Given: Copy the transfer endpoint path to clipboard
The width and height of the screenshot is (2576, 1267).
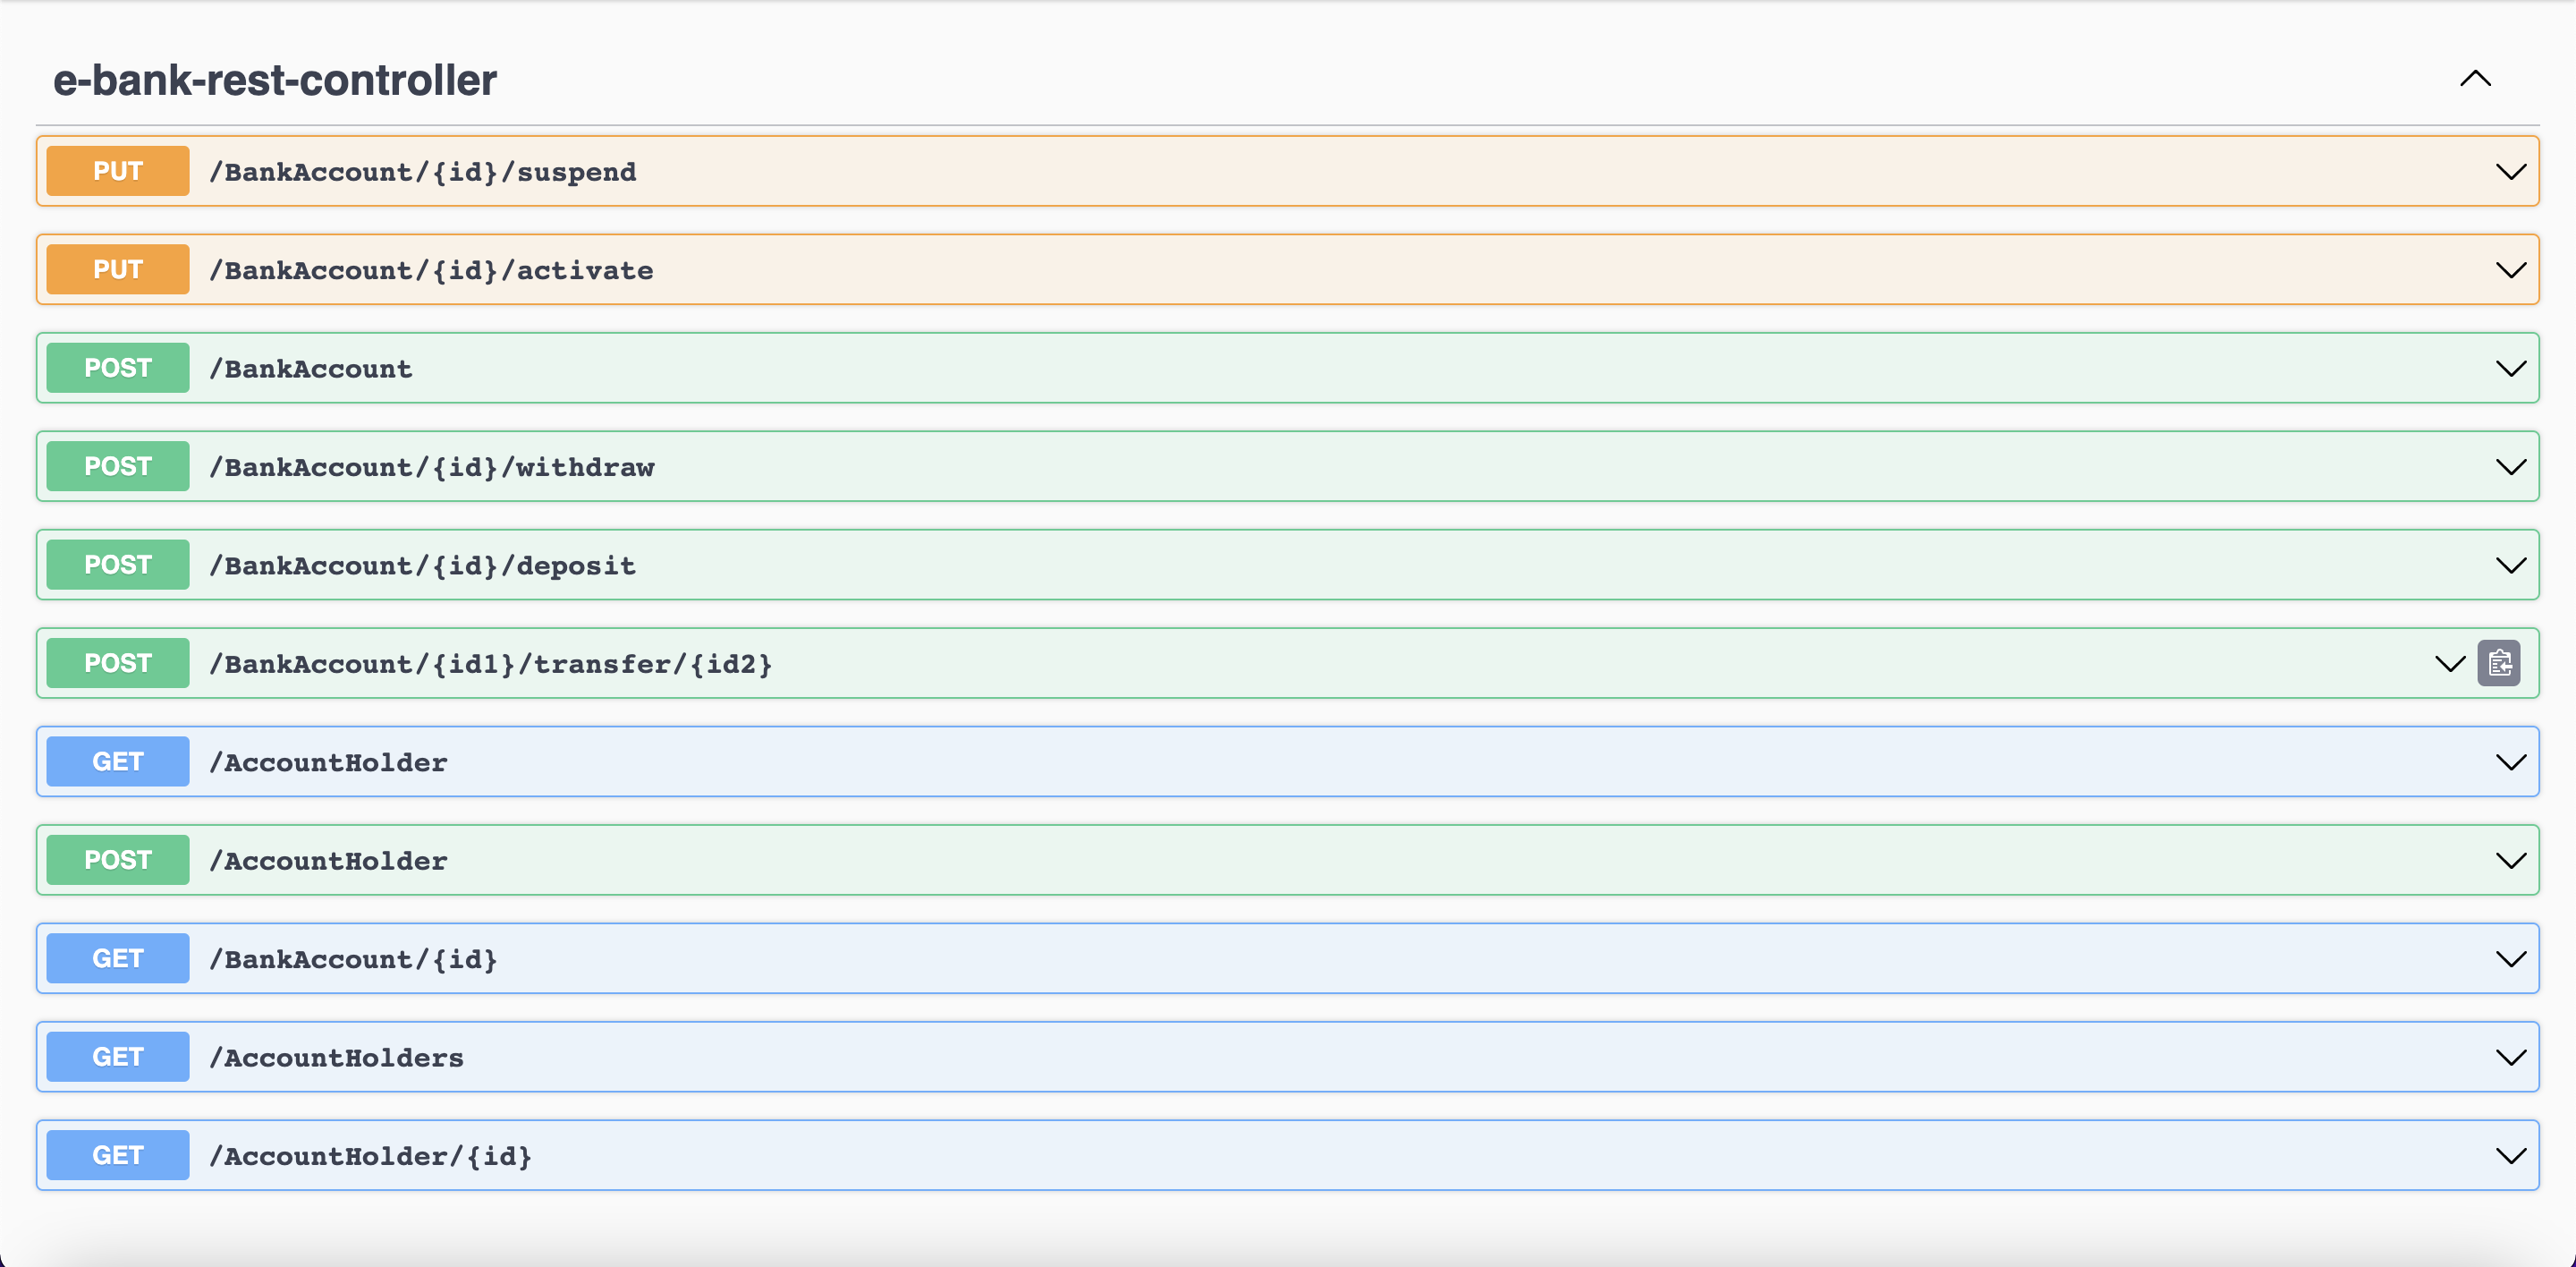Looking at the screenshot, I should 2498,663.
